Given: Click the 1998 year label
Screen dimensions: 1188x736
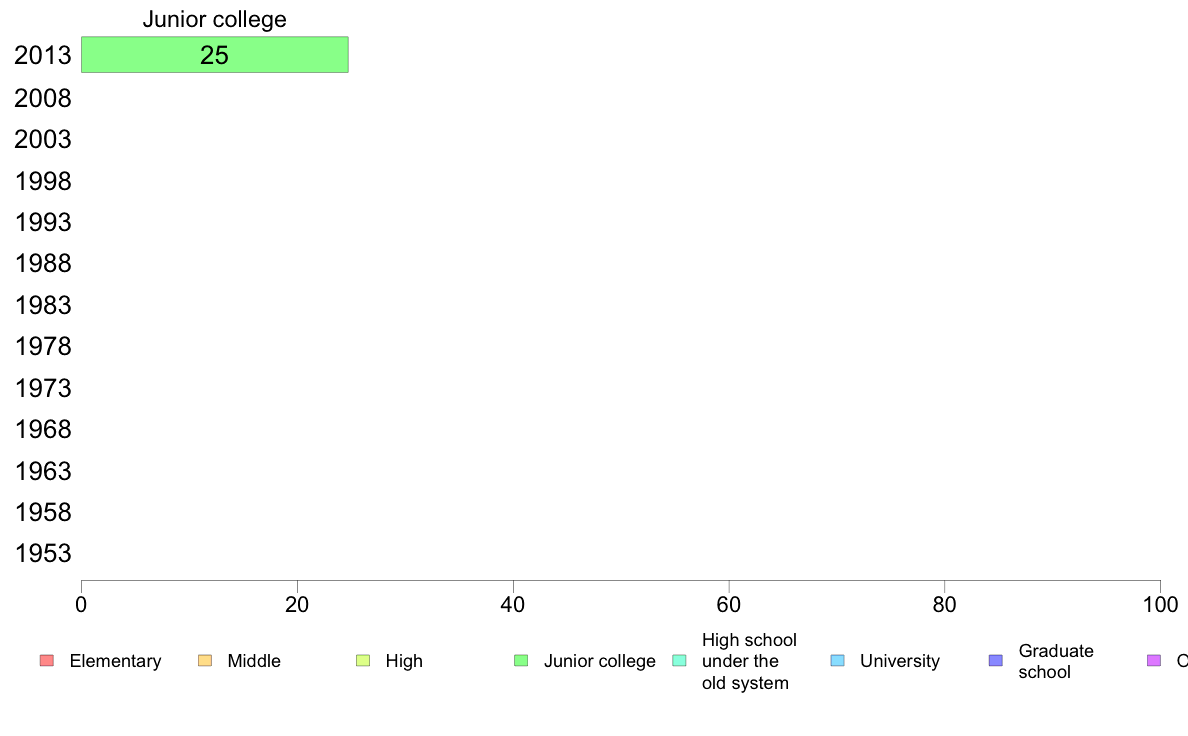Looking at the screenshot, I should point(42,181).
